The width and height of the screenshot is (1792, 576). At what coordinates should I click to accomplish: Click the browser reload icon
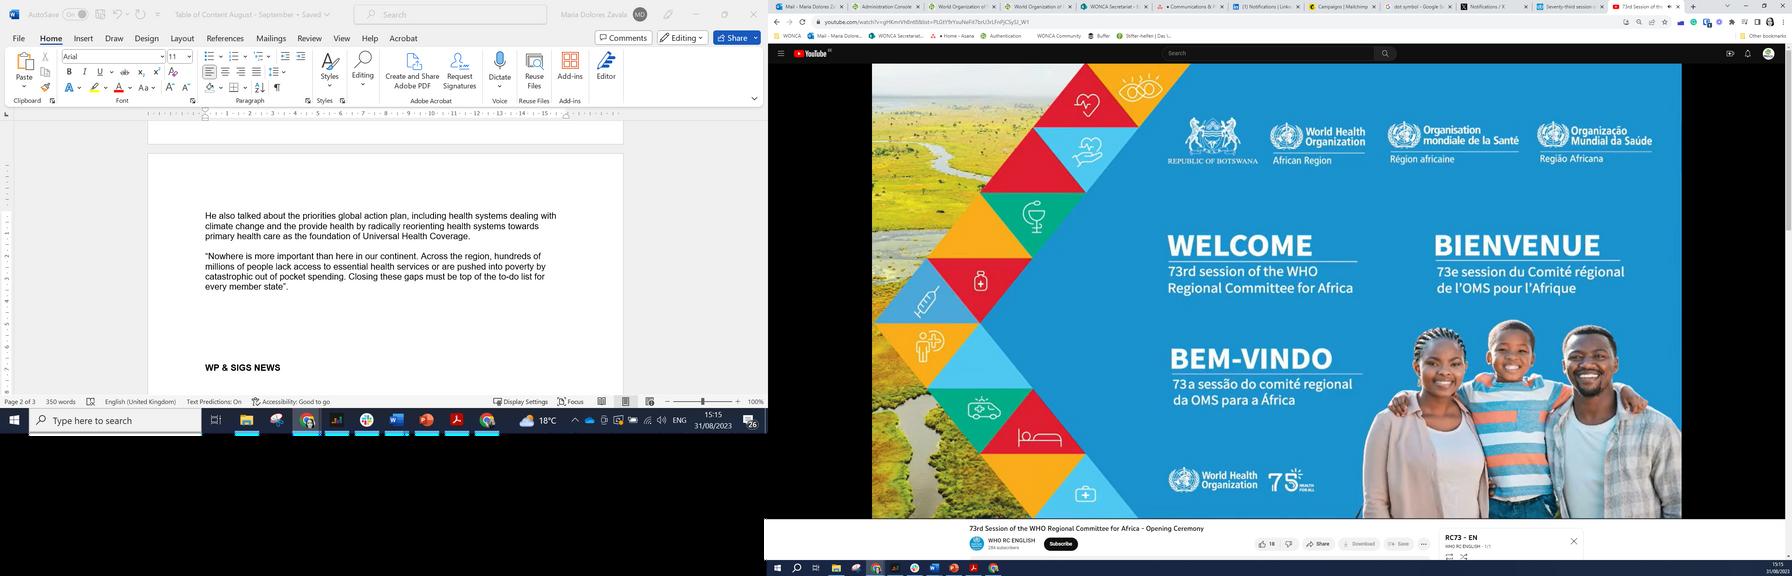[802, 22]
